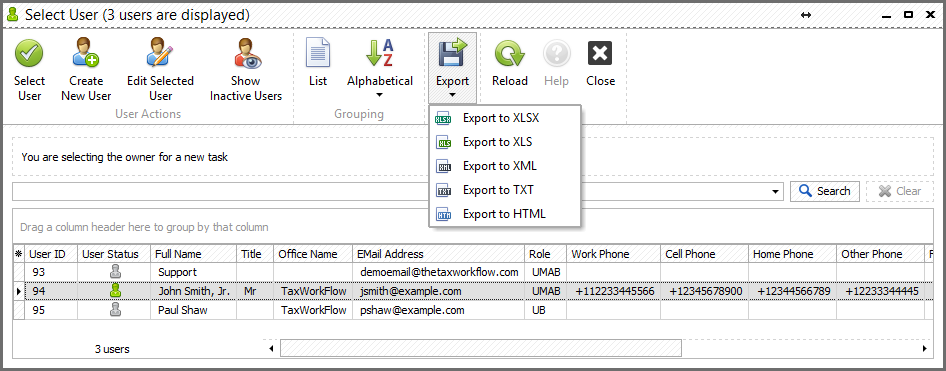Screen dimensions: 946x371
Task: Click the TXT file icon in menu
Action: 443,191
